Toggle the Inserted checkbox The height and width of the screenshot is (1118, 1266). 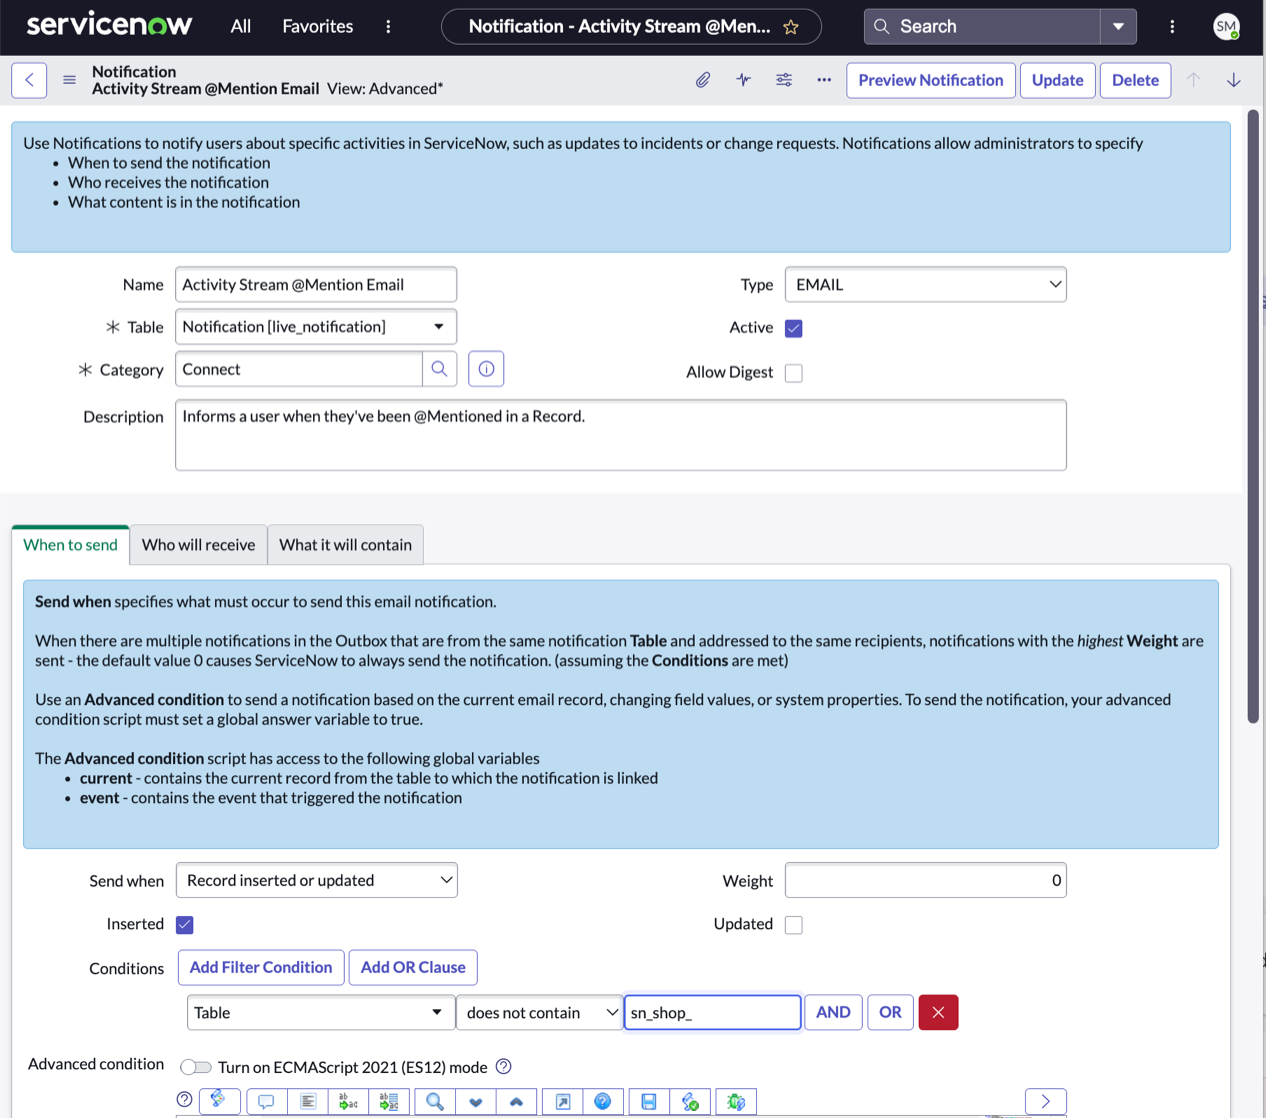pos(185,925)
